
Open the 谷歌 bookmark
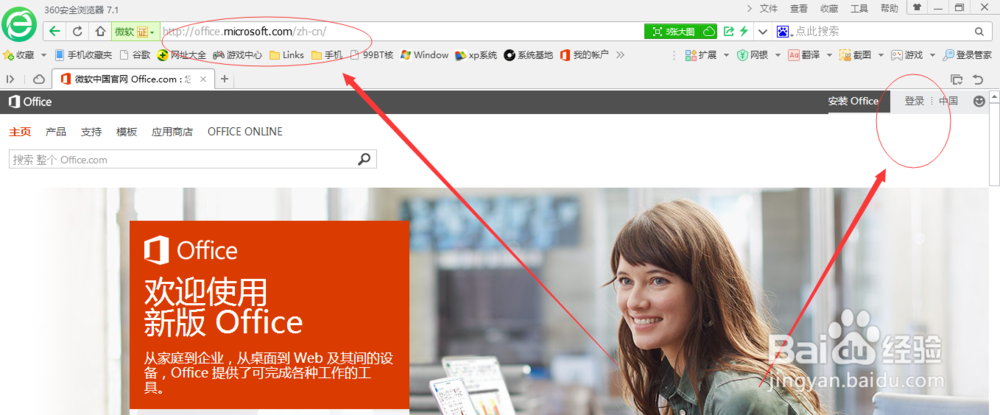coord(135,55)
